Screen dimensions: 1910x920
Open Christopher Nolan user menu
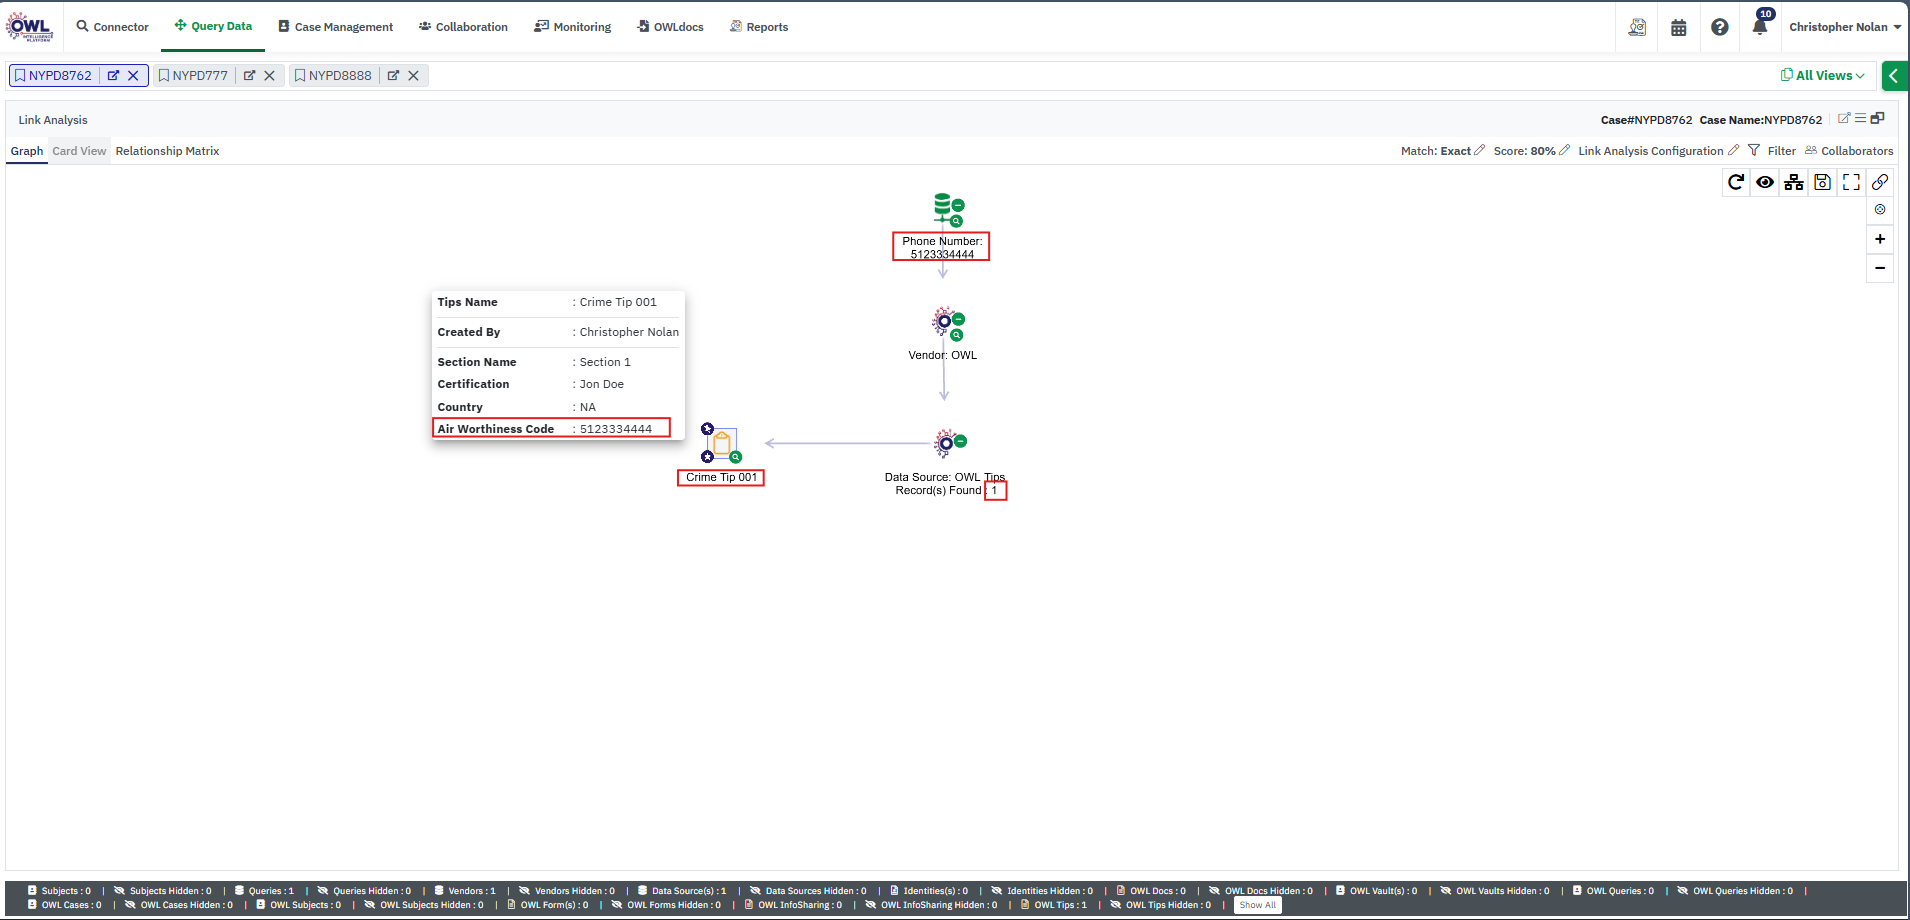coord(1844,27)
